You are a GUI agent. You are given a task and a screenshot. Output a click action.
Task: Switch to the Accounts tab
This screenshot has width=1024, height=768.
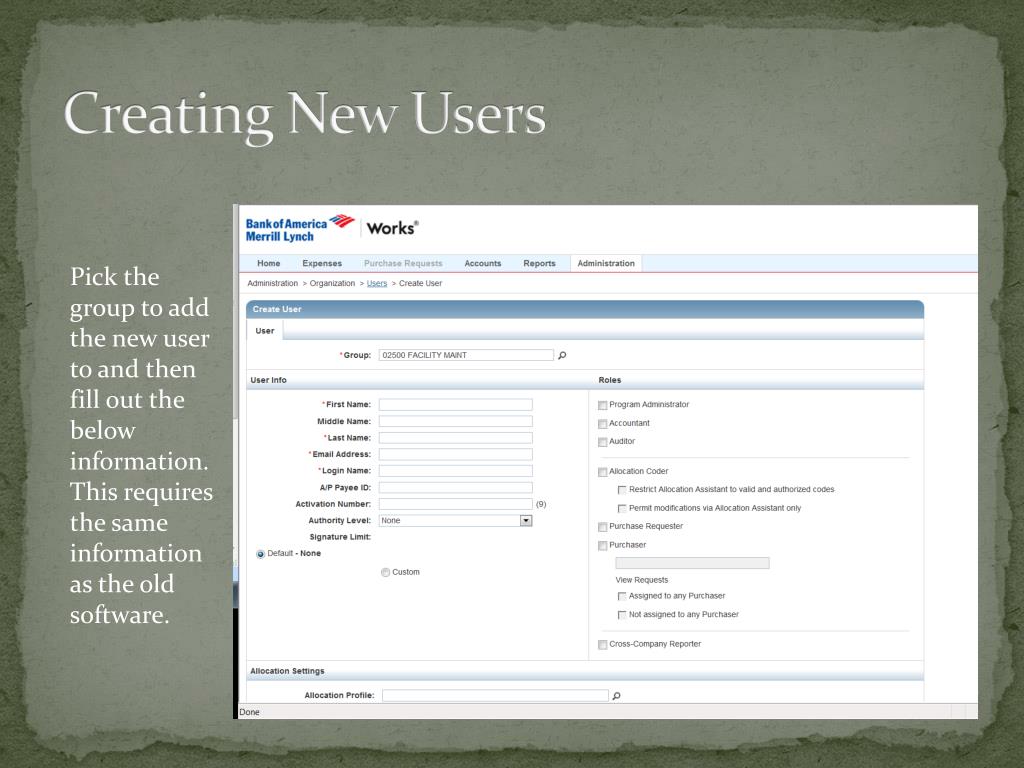(483, 263)
